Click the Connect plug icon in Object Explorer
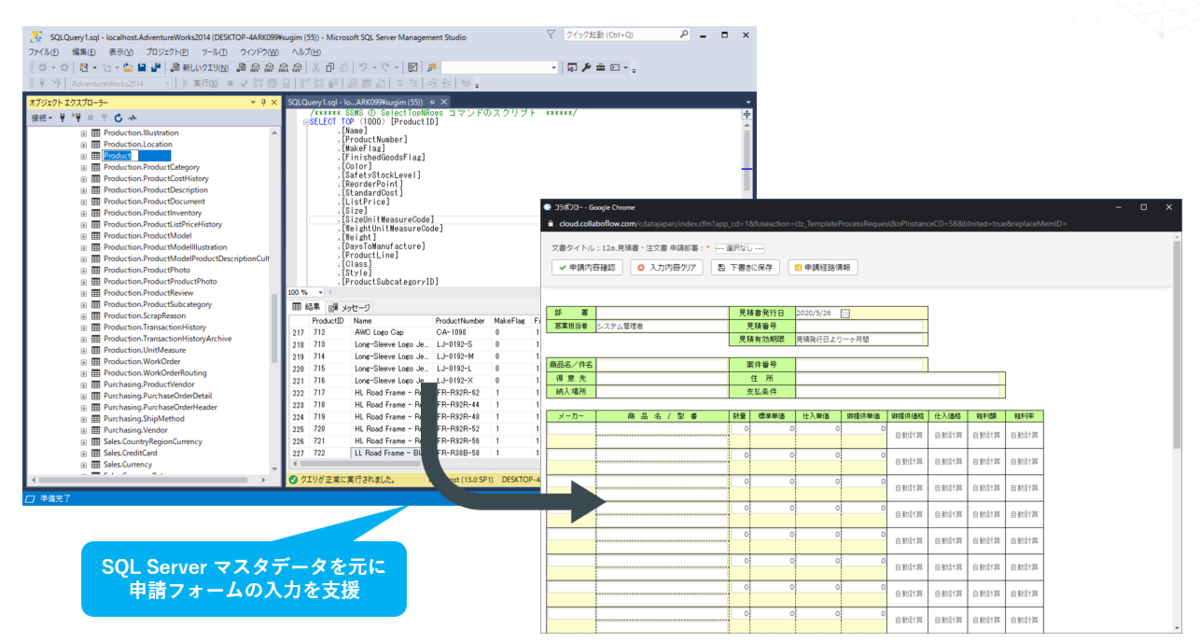The height and width of the screenshot is (642, 1200). [x=62, y=118]
